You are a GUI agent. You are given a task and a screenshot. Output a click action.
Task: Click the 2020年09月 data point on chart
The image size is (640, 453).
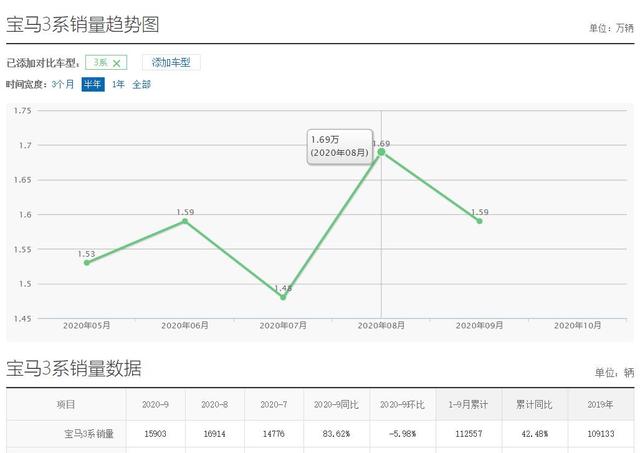479,221
